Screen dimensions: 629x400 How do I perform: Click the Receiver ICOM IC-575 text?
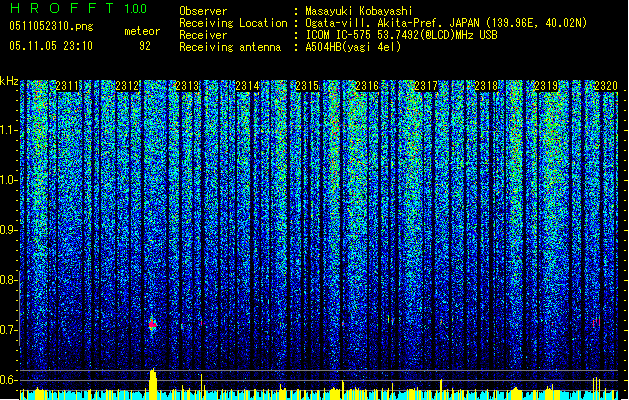(401, 35)
